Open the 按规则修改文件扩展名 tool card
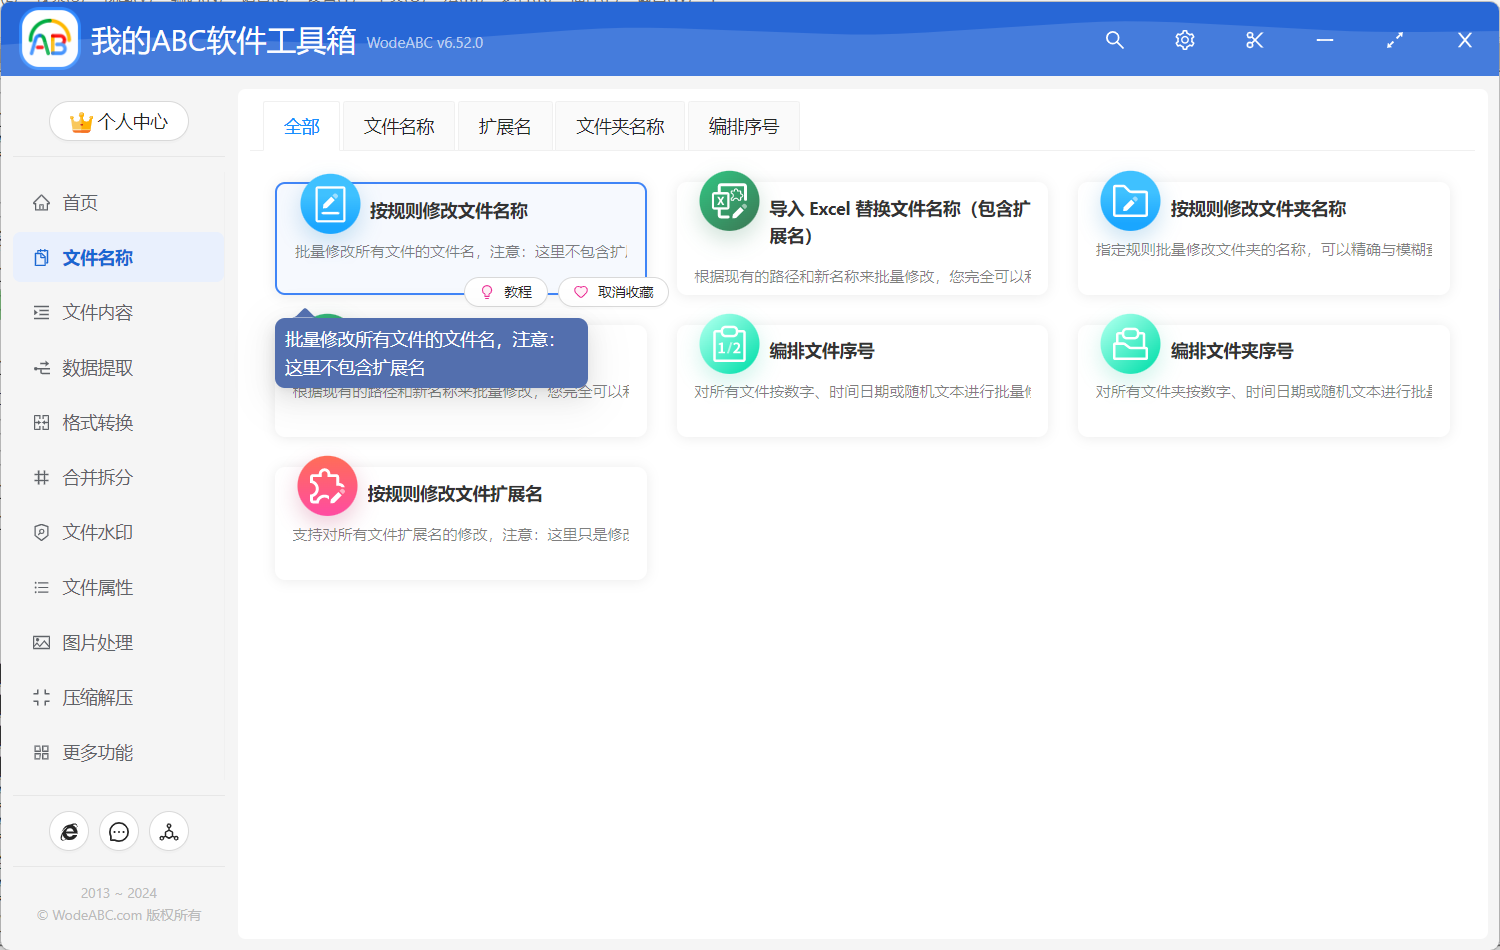 (460, 522)
